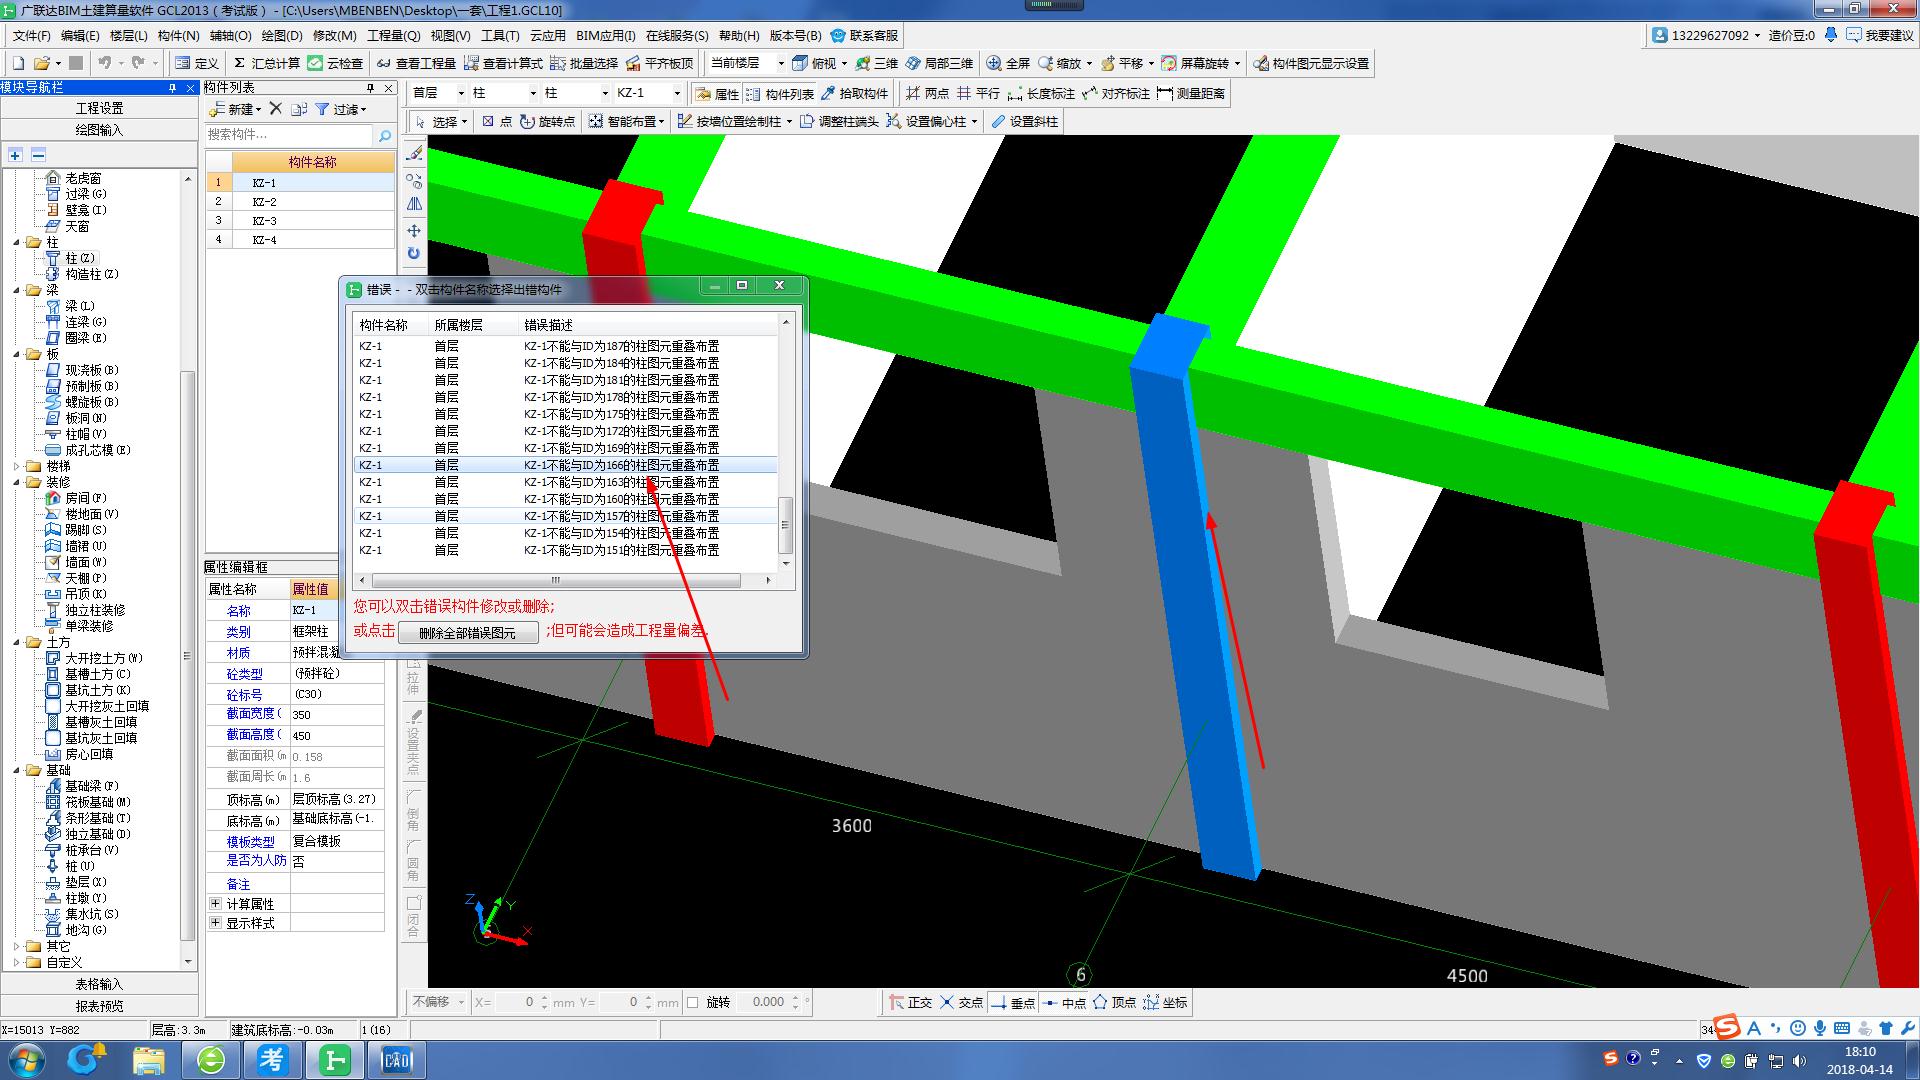Image resolution: width=1920 pixels, height=1080 pixels.
Task: Toggle 坐标 coordinate snap
Action: 1165,1002
